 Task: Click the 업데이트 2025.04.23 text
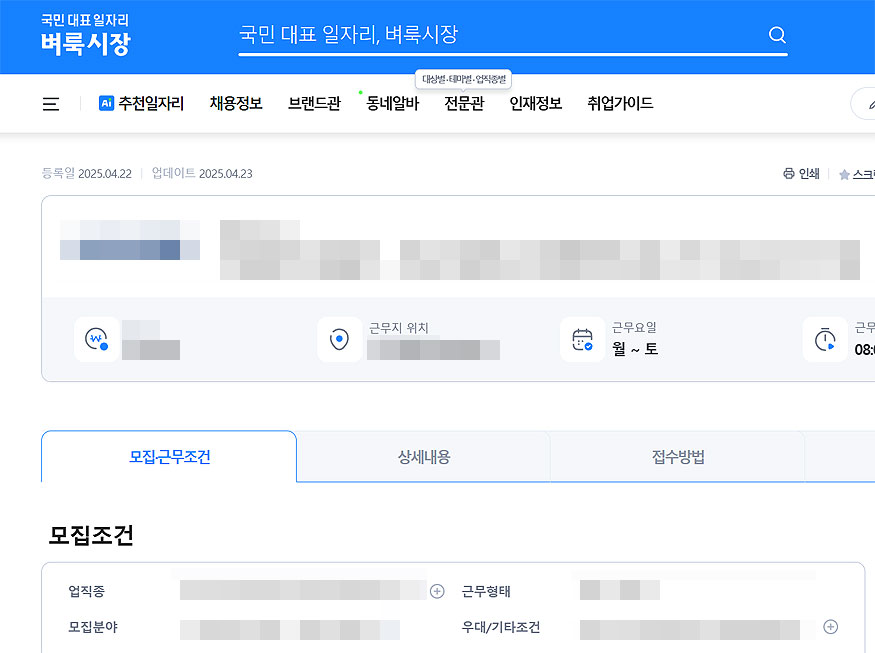(x=202, y=174)
